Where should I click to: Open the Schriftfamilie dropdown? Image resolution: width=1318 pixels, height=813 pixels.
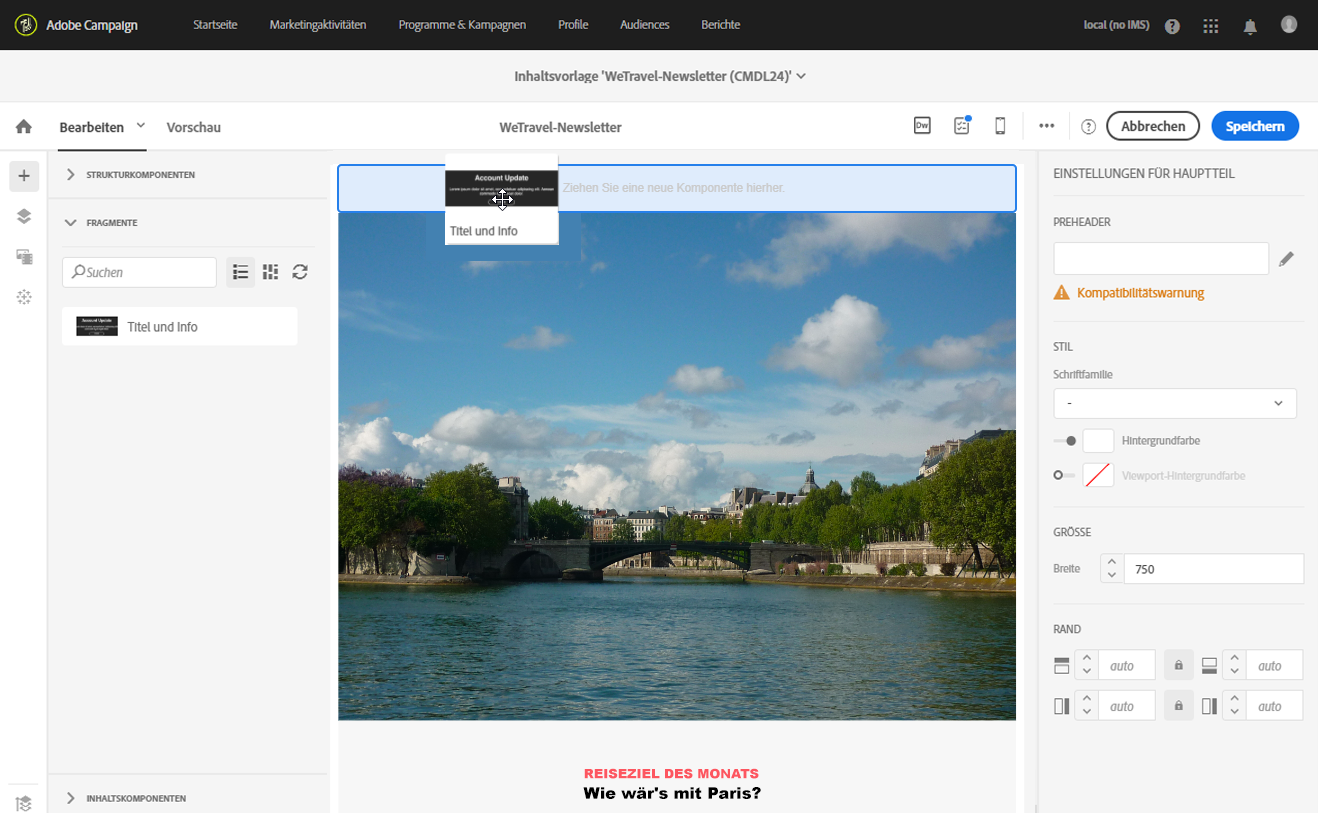1175,403
